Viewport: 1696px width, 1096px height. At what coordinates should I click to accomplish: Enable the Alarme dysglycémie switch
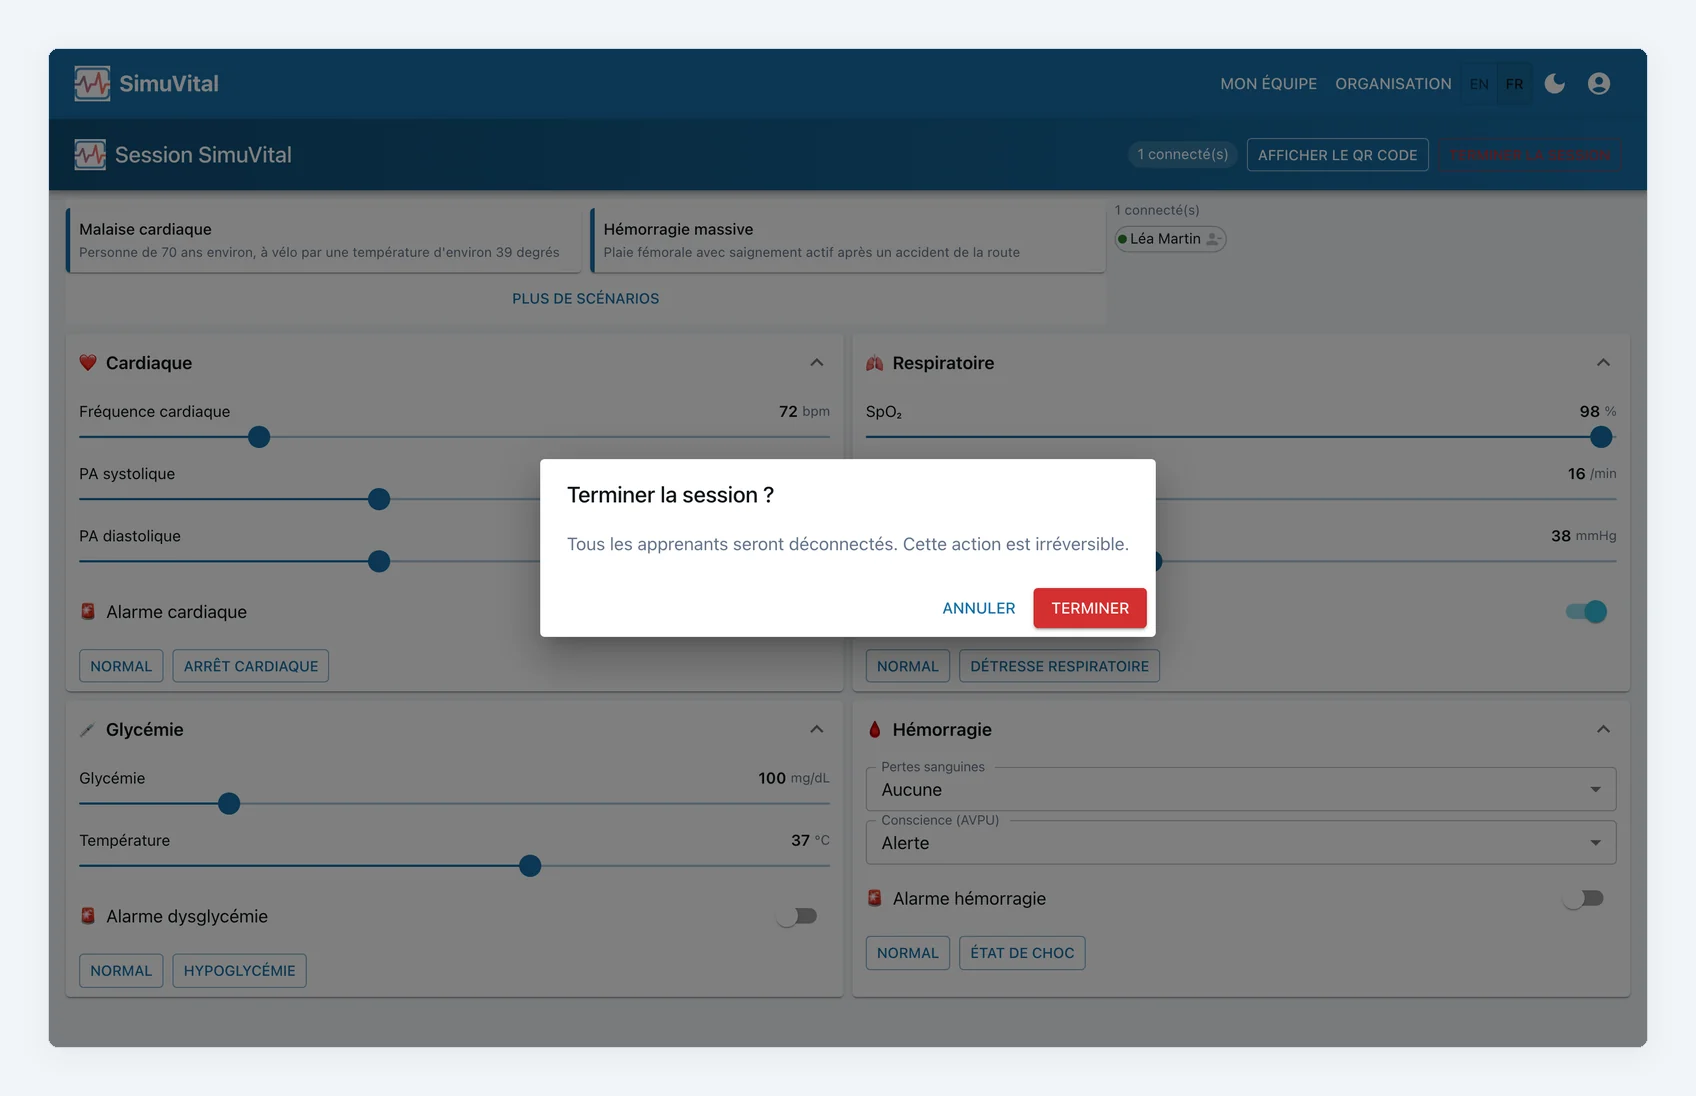pos(797,916)
